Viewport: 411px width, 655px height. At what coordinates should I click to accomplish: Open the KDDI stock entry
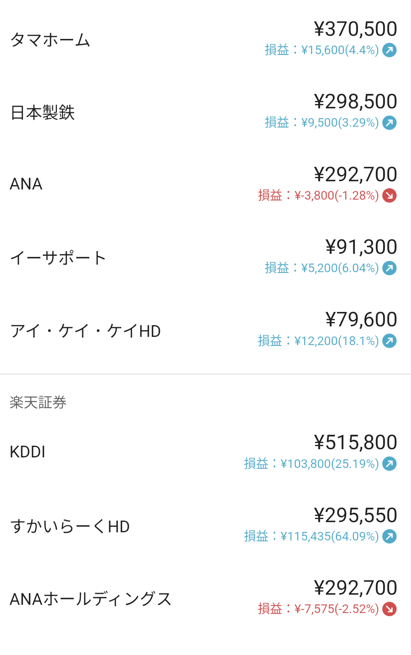[x=206, y=453]
